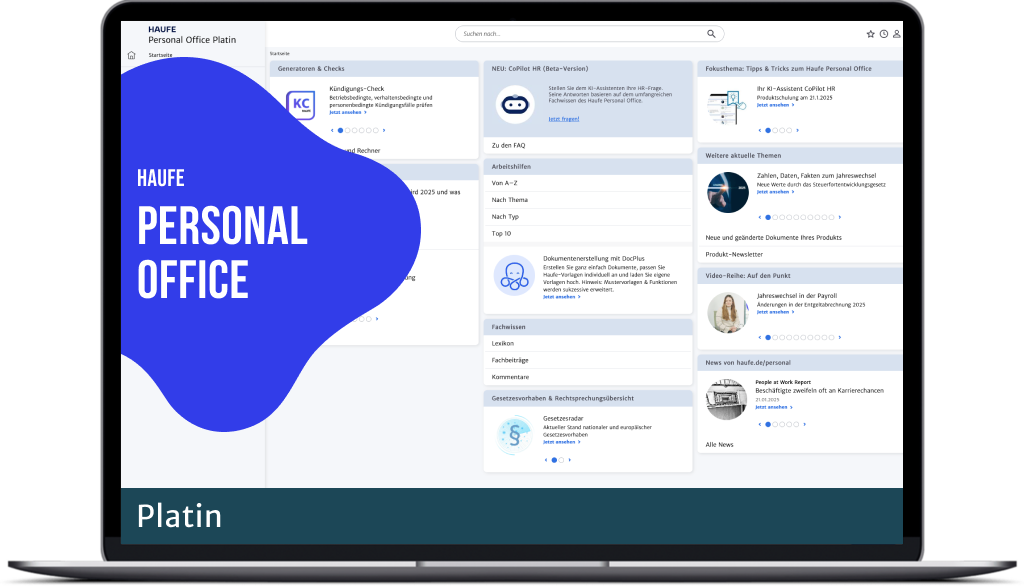Click 'Dokumentenerstellung mit DocPlus' title

[594, 259]
